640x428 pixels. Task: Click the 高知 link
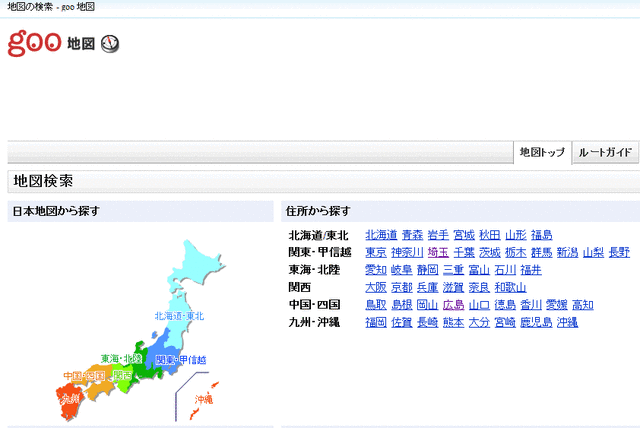click(583, 305)
